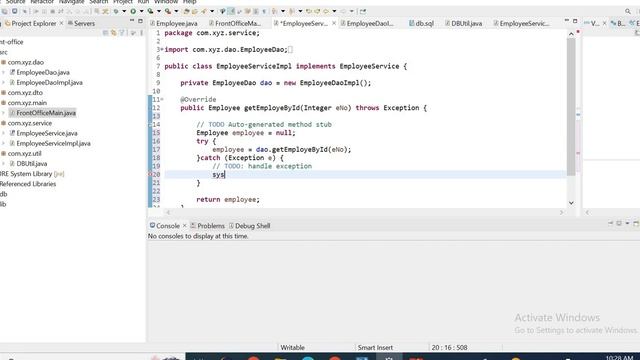Expand EmployeeDaoImpl.java tree node

(4, 82)
